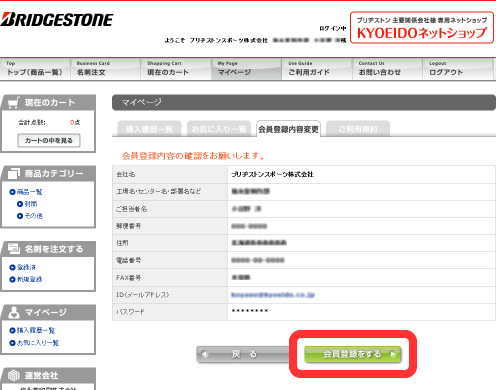Select the 会員登録内容変更 tab
496x390 pixels.
click(x=288, y=129)
